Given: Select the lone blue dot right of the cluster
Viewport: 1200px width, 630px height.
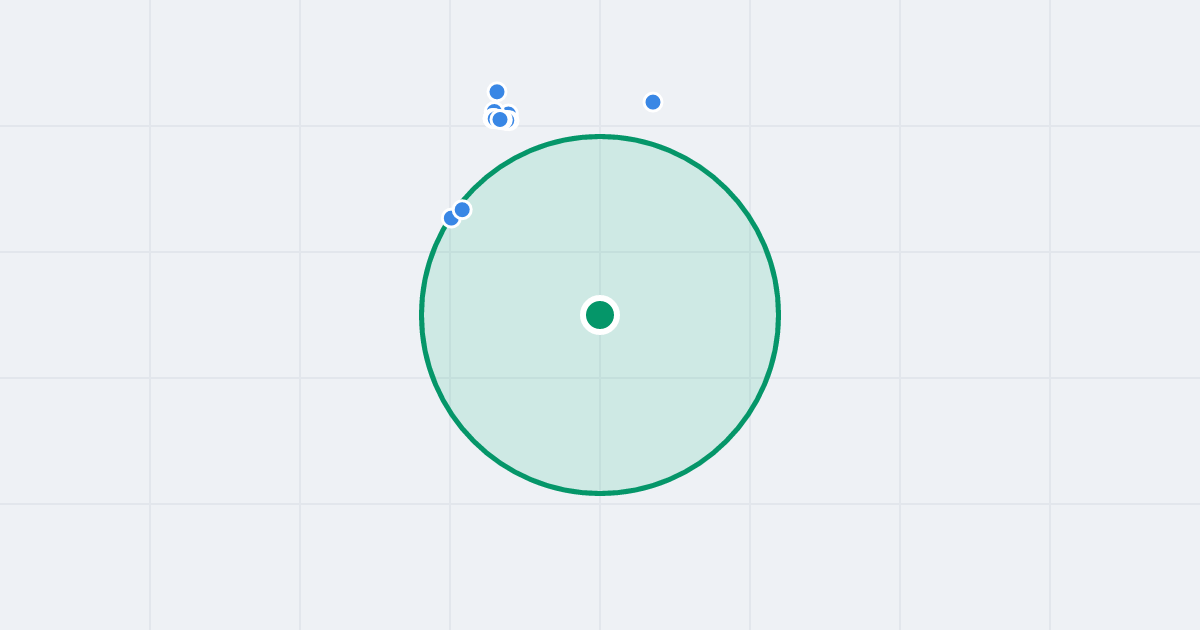Looking at the screenshot, I should (x=653, y=102).
